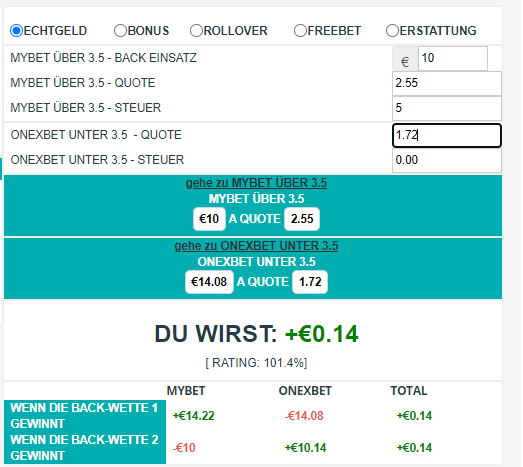523x467 pixels.
Task: Focus the Onexbet quote field 1.72
Action: click(447, 135)
